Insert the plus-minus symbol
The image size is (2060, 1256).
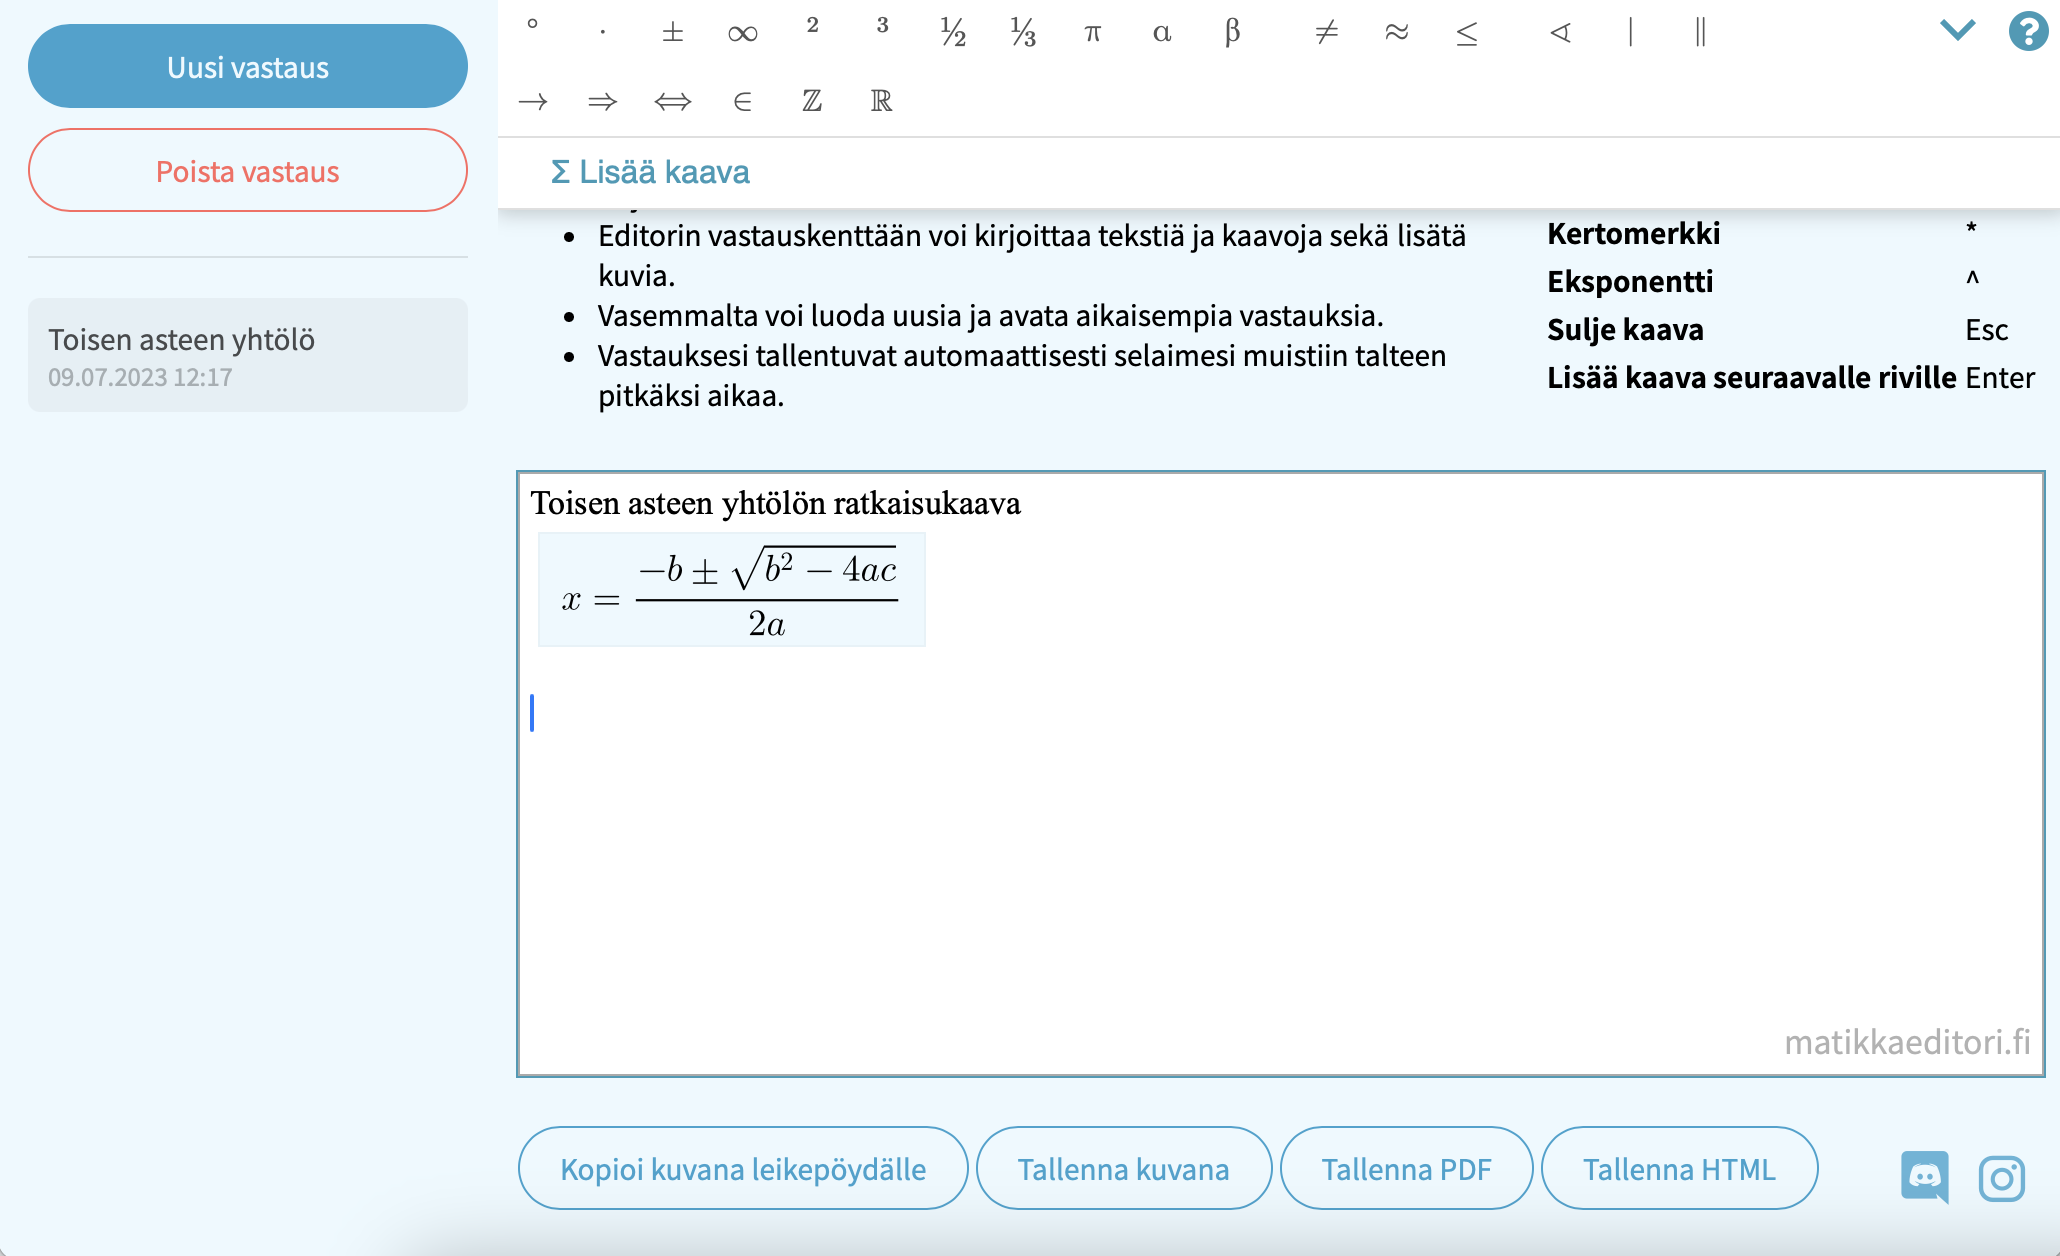672,34
